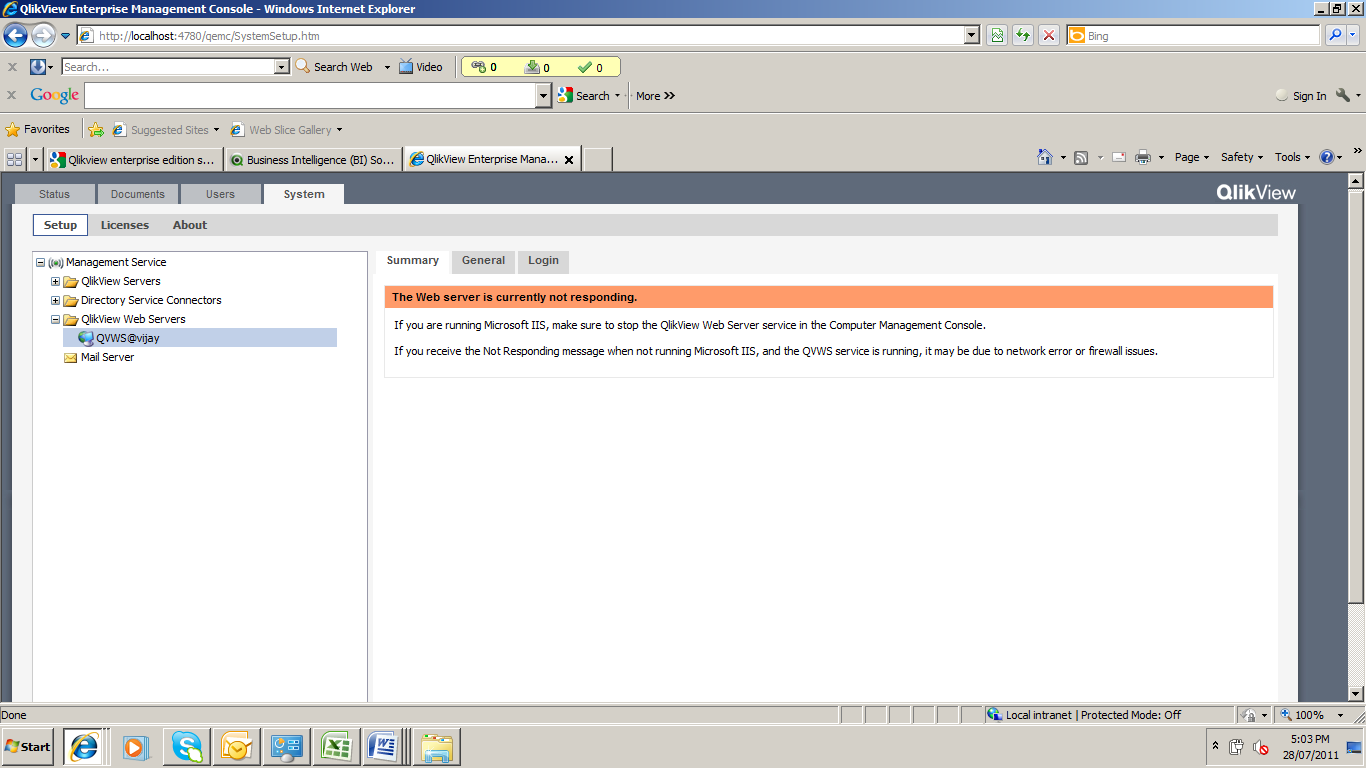Open Skype from the taskbar
Screen dimensions: 1366x768
pos(187,747)
